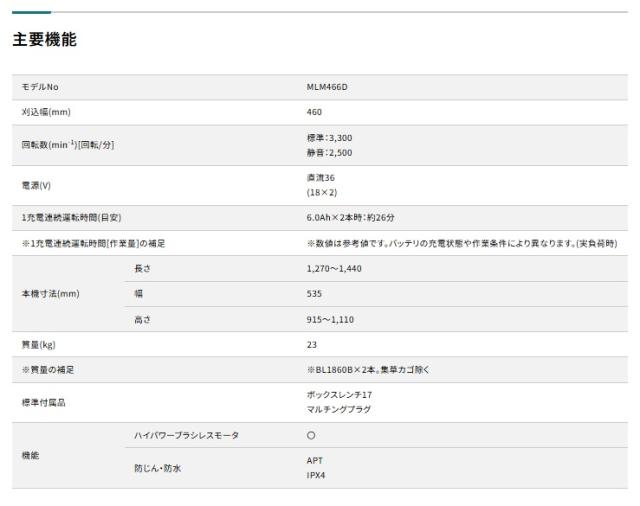Select width value 535
The image size is (640, 506).
pos(314,294)
